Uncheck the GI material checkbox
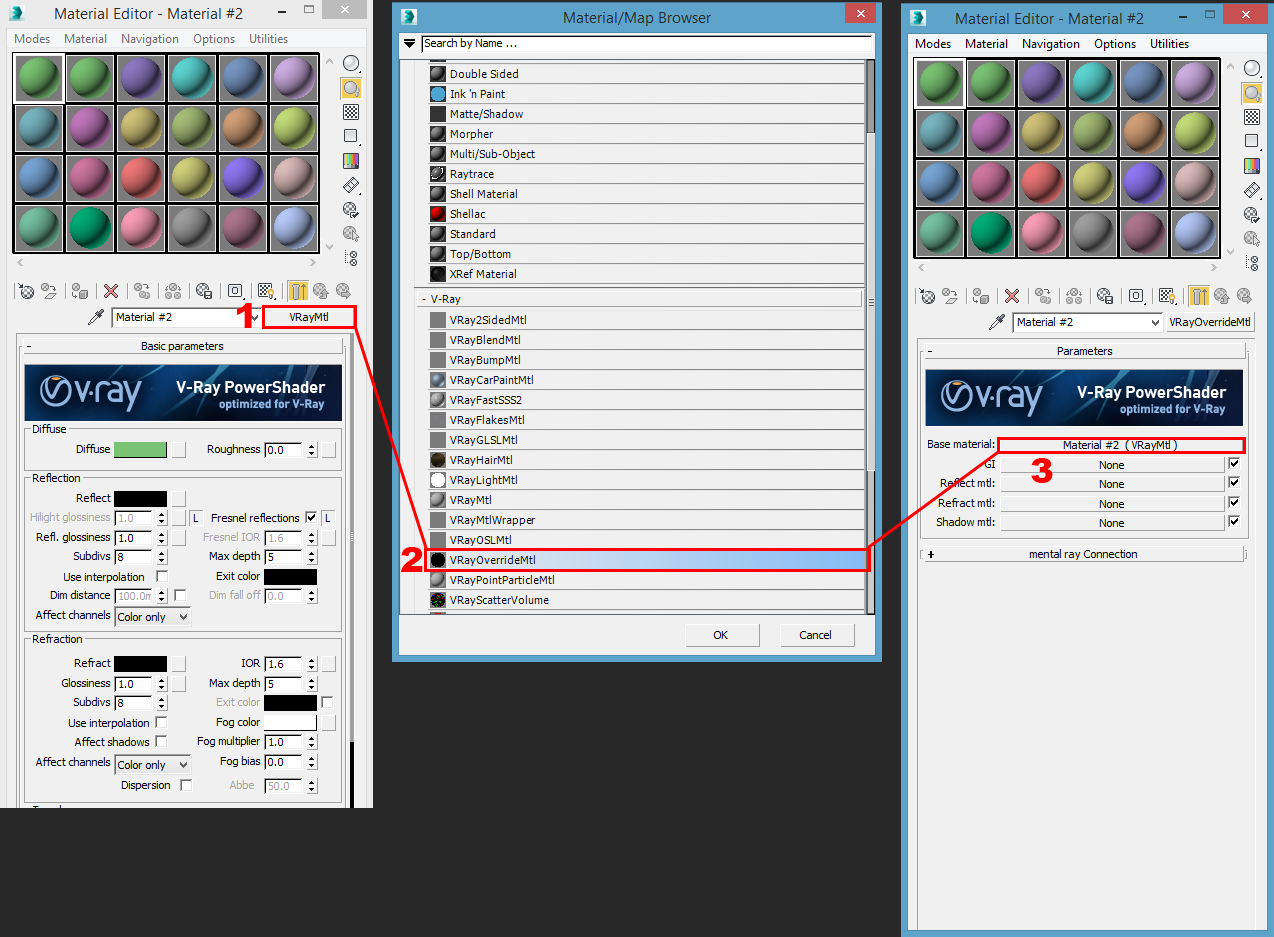 pos(1234,464)
